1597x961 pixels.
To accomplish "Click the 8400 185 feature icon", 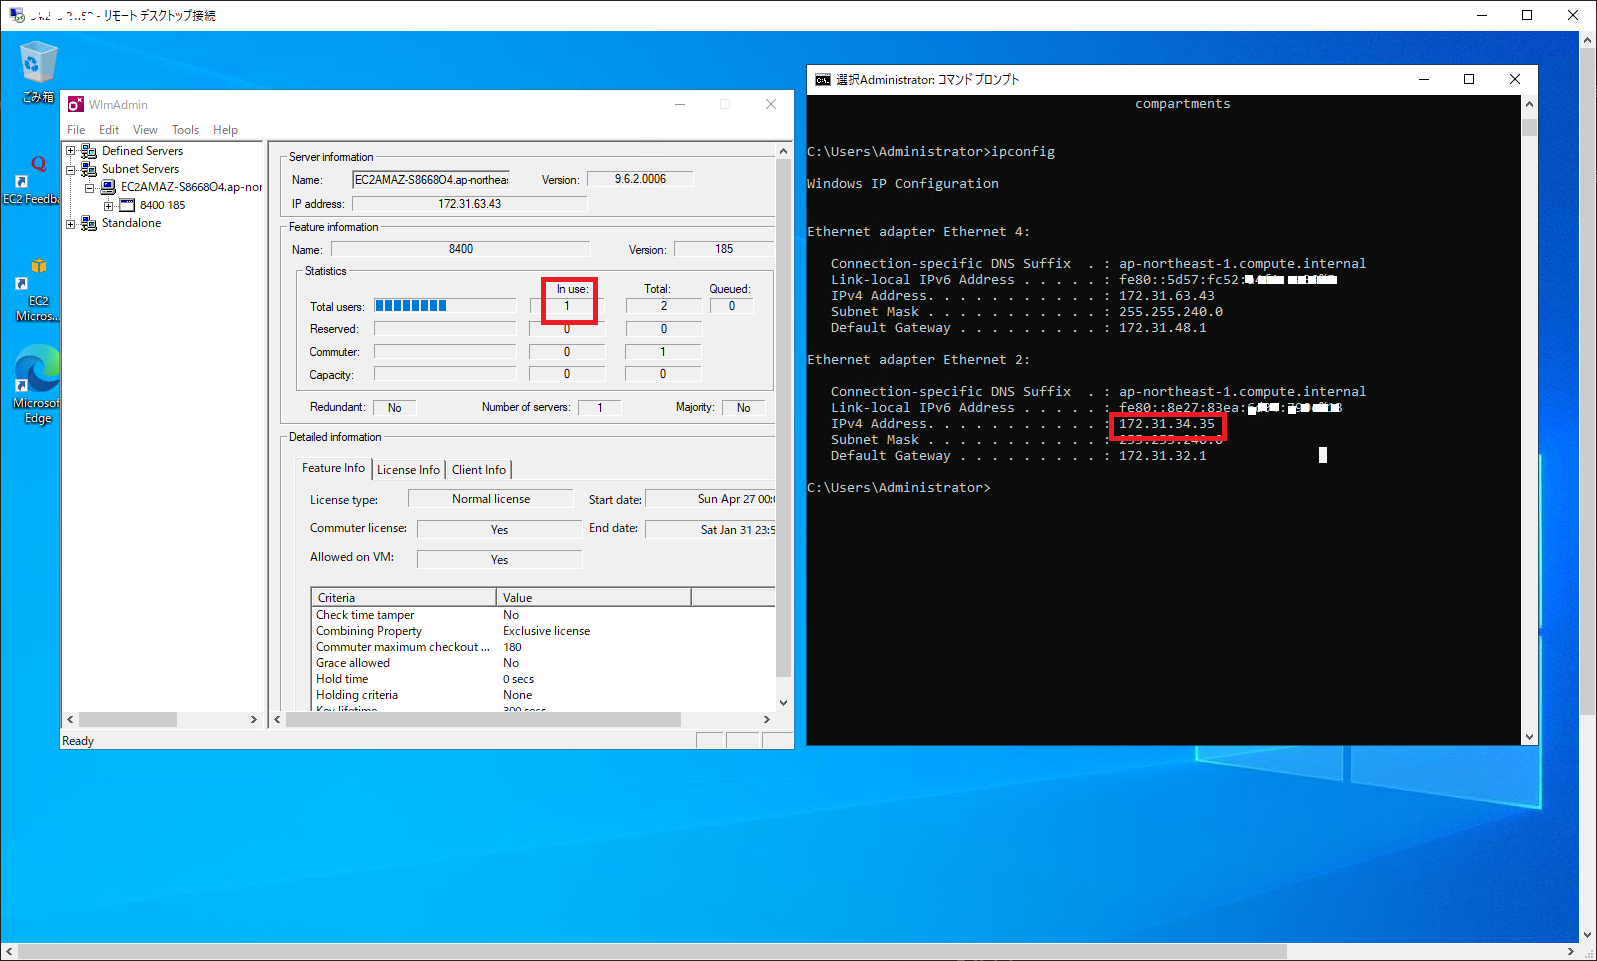I will (x=127, y=205).
